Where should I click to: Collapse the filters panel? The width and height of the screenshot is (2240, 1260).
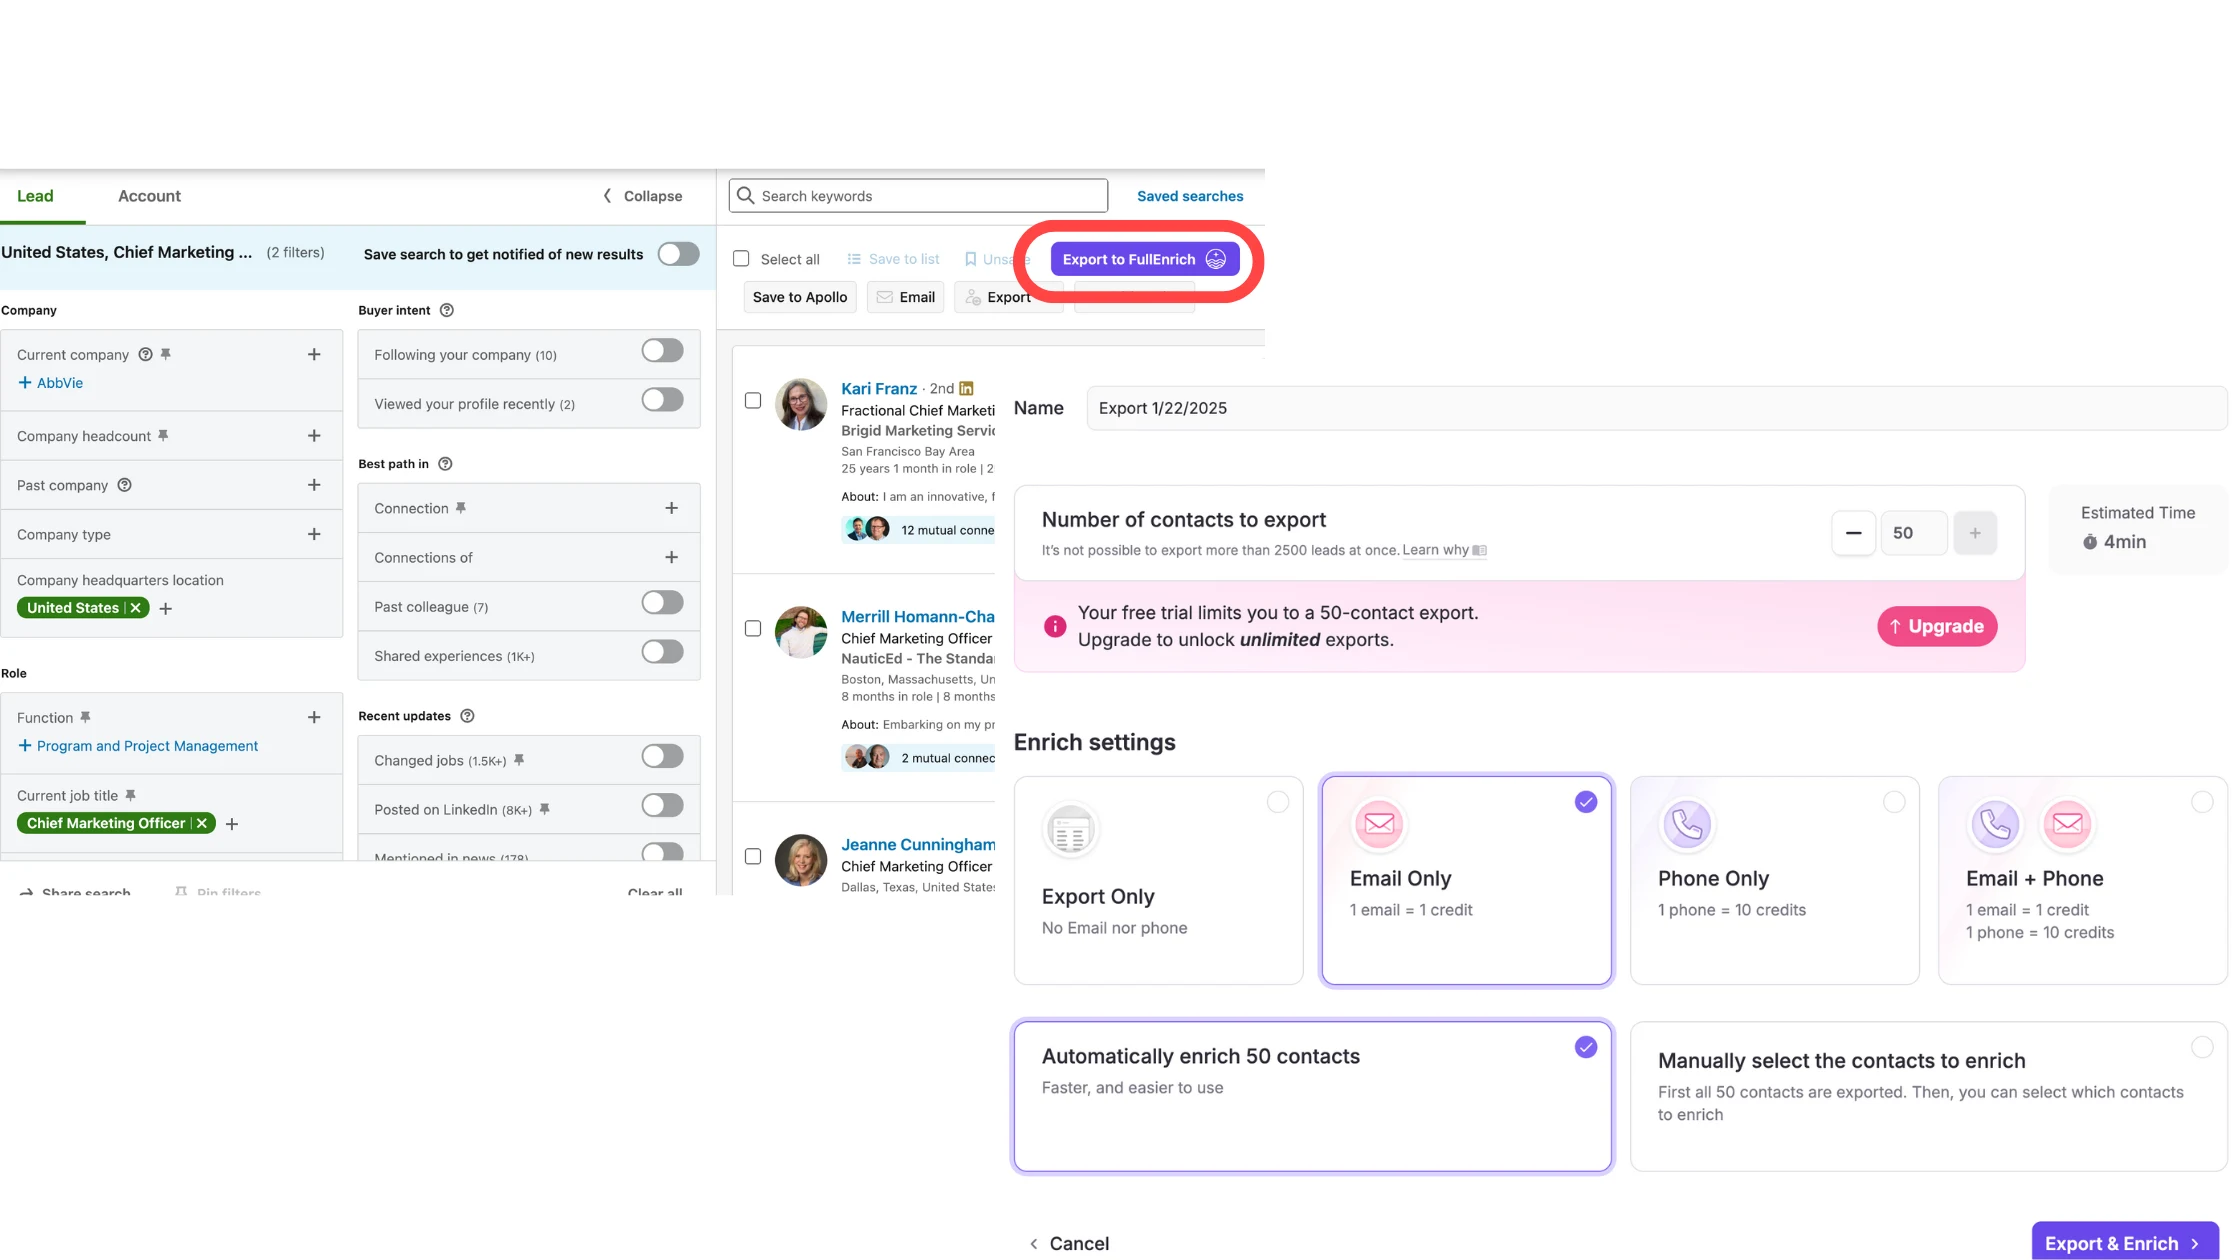(643, 196)
